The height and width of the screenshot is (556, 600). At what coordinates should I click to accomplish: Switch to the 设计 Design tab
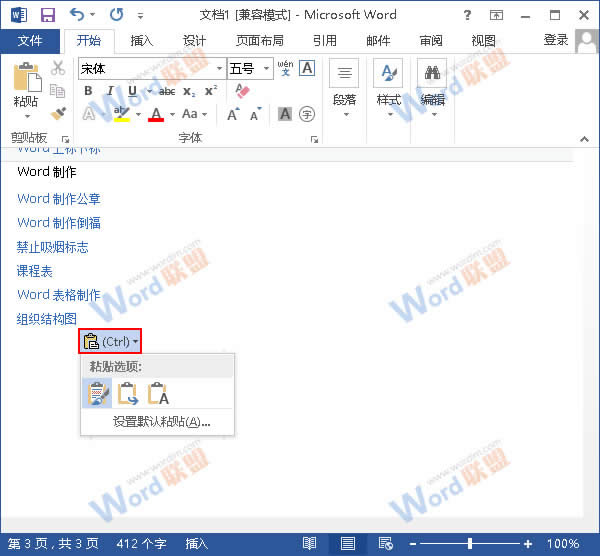tap(194, 41)
